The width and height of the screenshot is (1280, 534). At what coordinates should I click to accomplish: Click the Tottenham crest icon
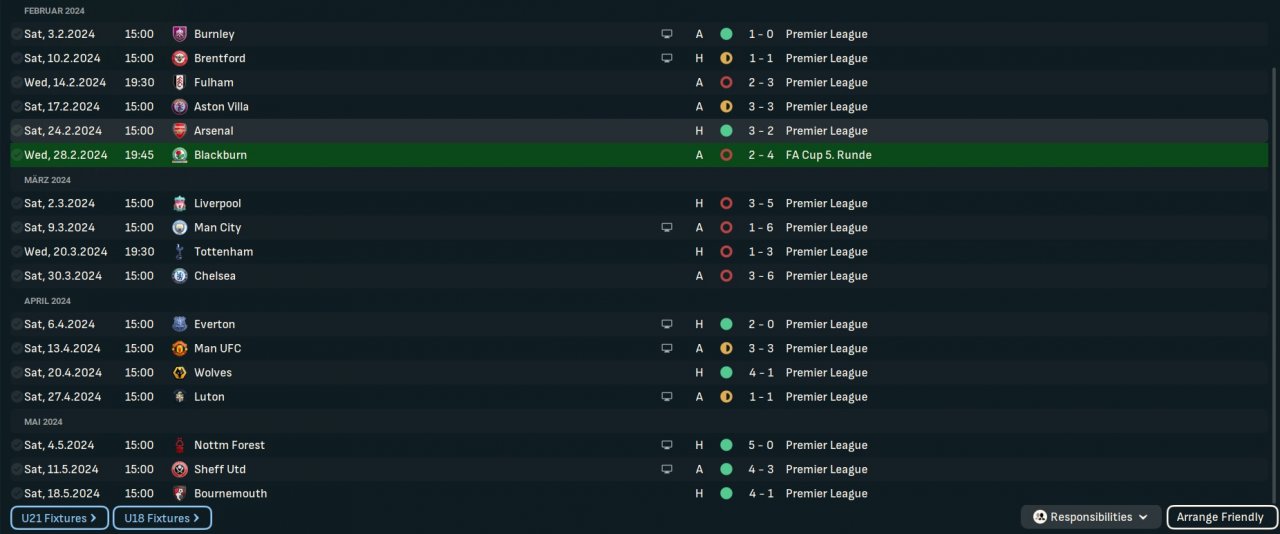[180, 252]
